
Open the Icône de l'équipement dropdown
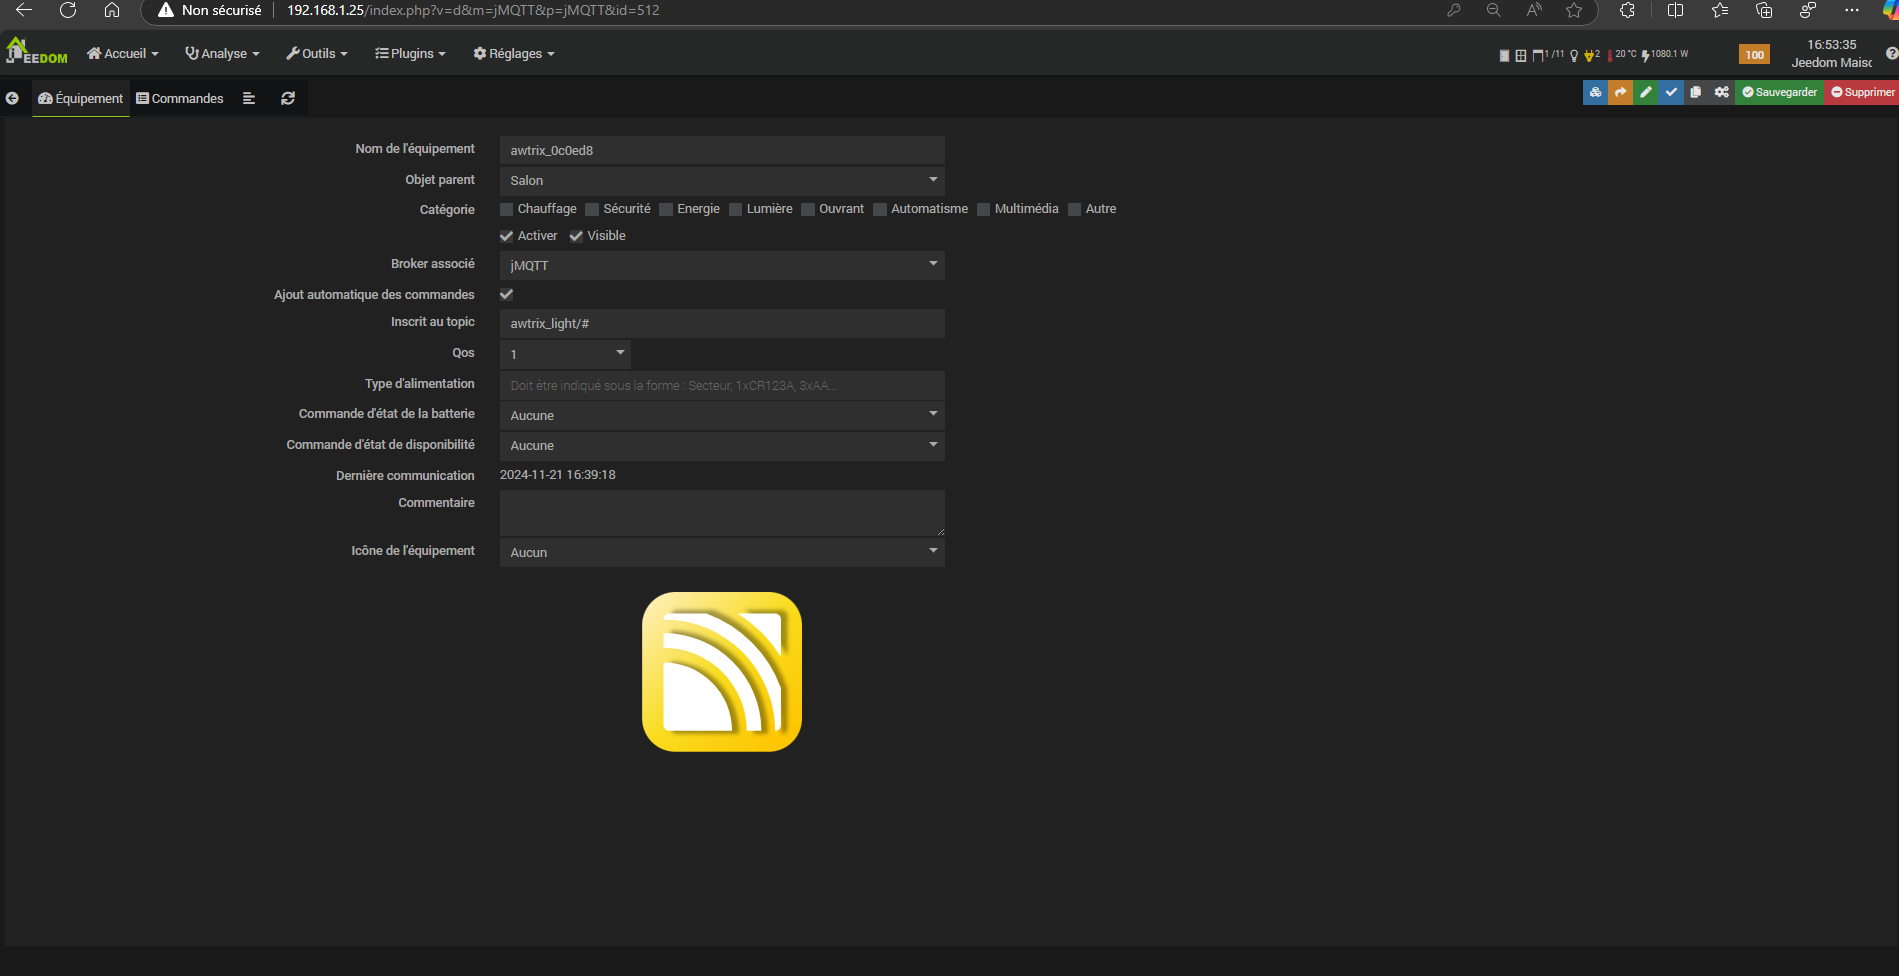click(721, 552)
